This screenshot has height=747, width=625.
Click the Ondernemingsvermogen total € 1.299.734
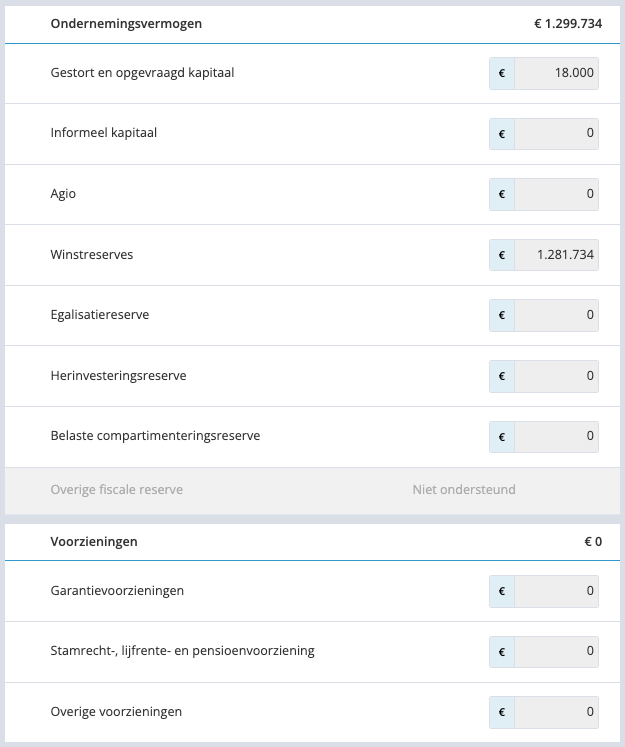[x=568, y=24]
